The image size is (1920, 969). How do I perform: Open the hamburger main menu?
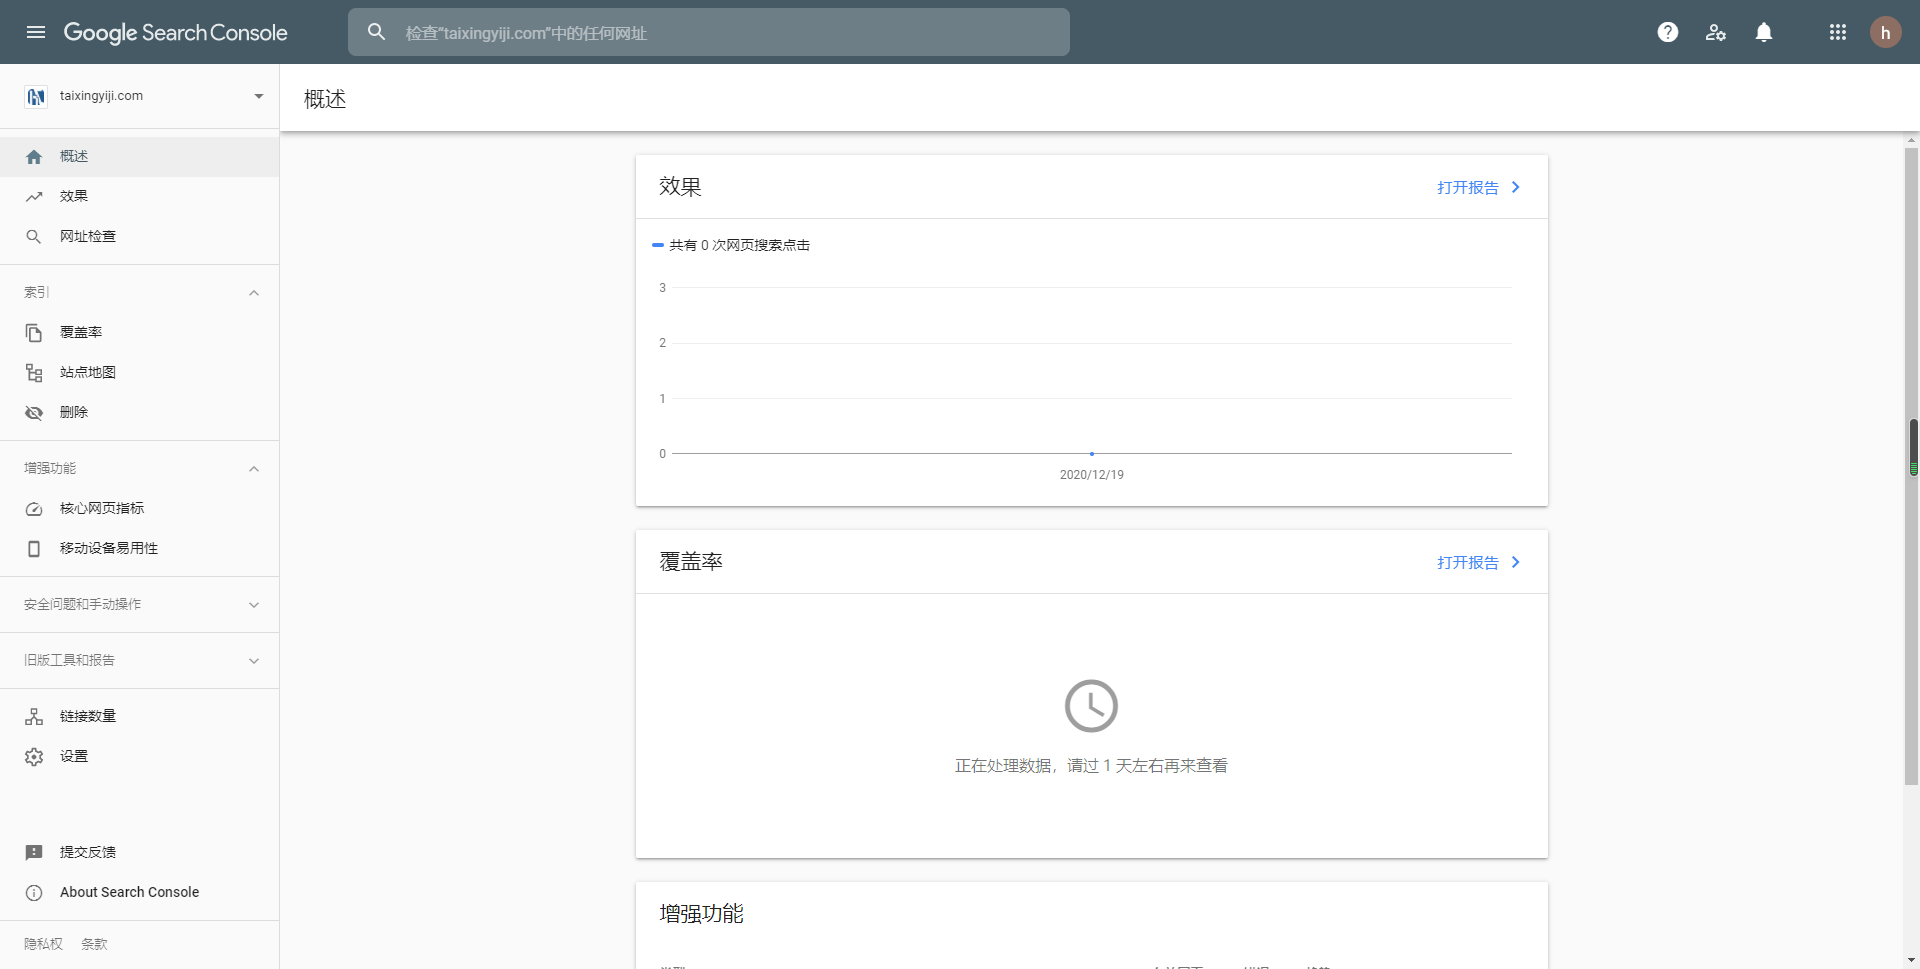pos(36,32)
